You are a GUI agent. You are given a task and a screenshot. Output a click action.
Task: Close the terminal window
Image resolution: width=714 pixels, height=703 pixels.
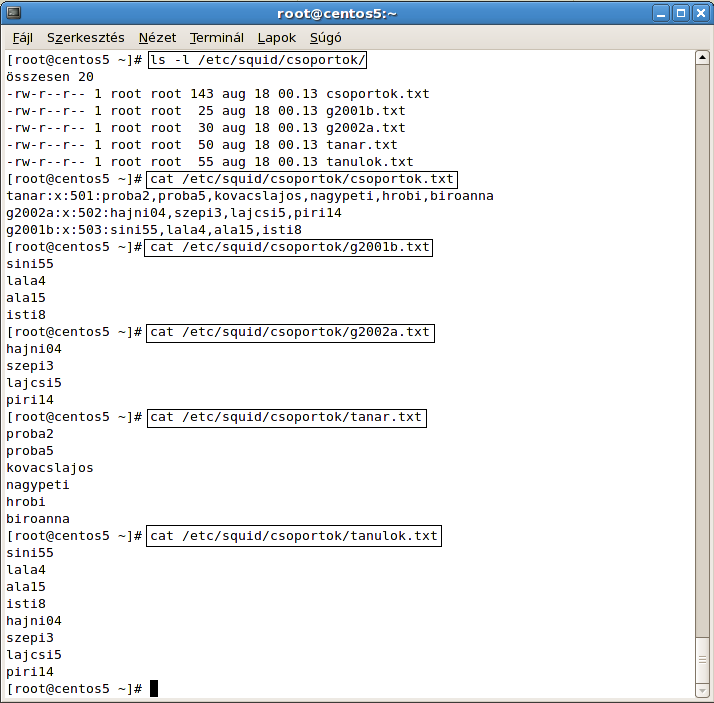tap(700, 13)
